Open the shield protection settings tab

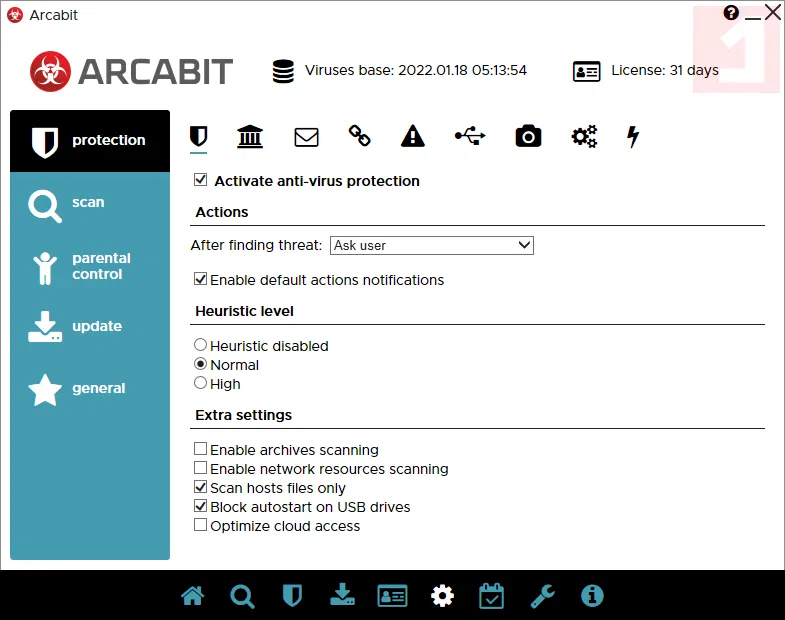pyautogui.click(x=199, y=136)
